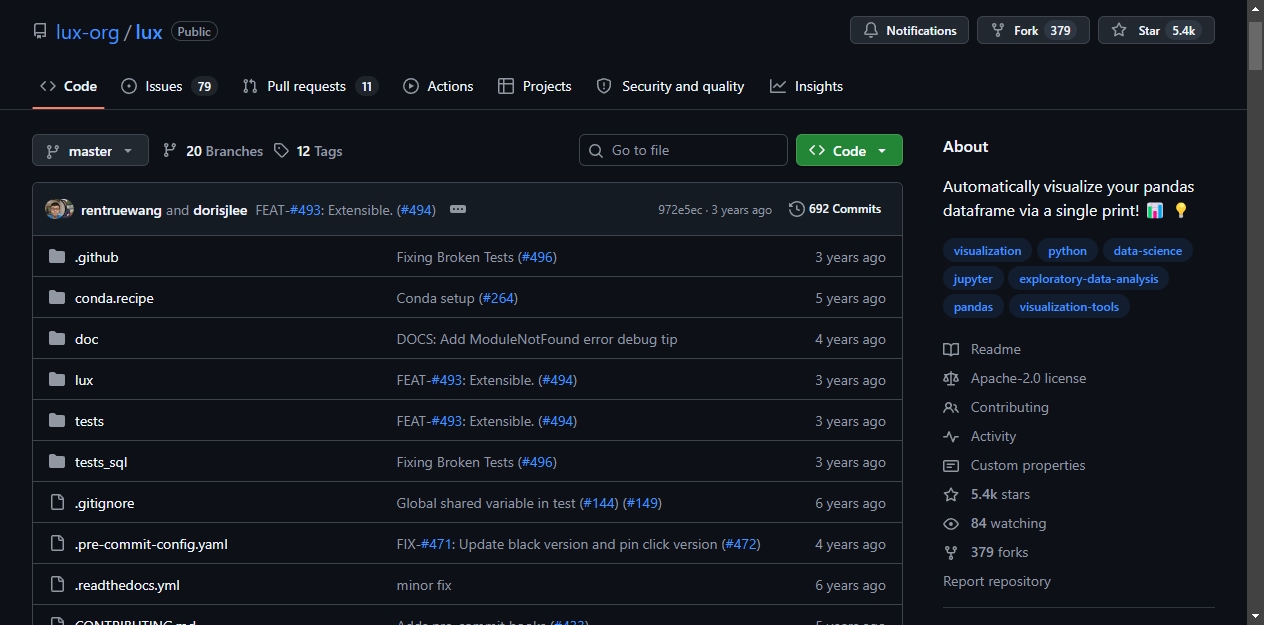Select the visualization topic tag

coord(987,251)
